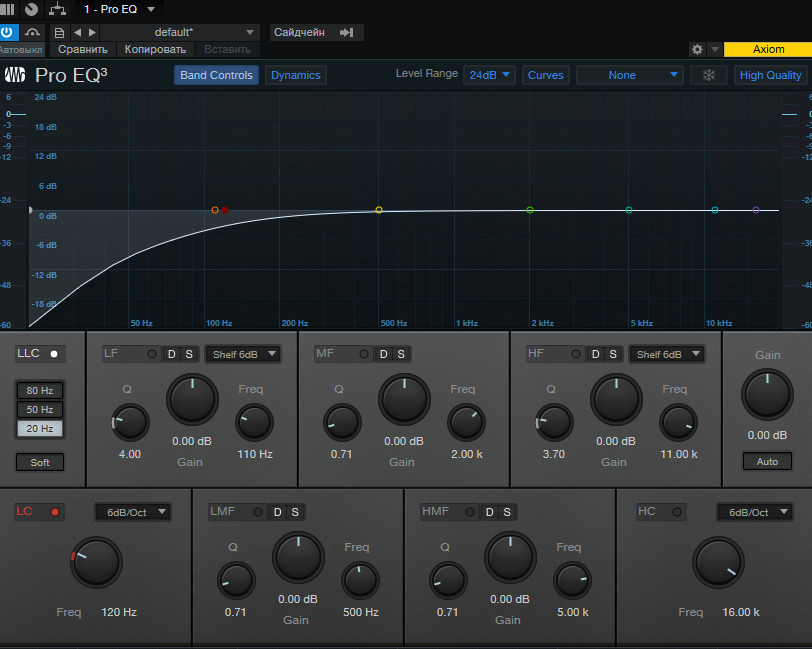Screen dimensions: 812x649
Task: Switch to the Dynamics tab
Action: tap(296, 75)
